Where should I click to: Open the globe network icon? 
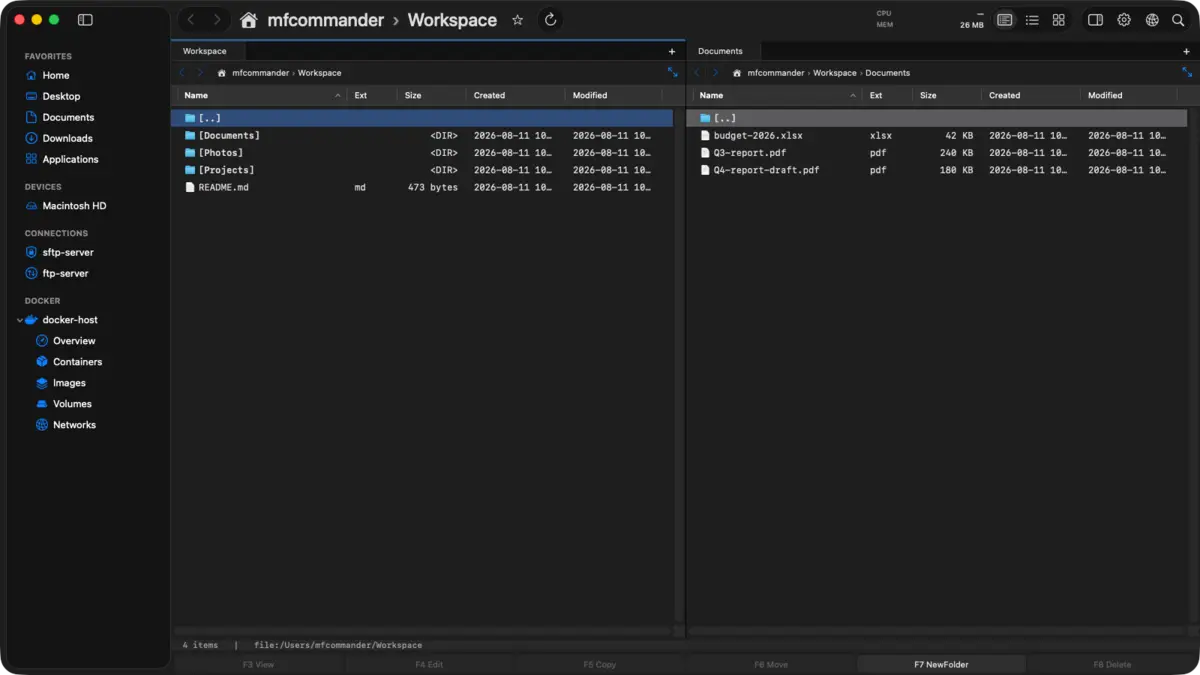pos(1152,20)
